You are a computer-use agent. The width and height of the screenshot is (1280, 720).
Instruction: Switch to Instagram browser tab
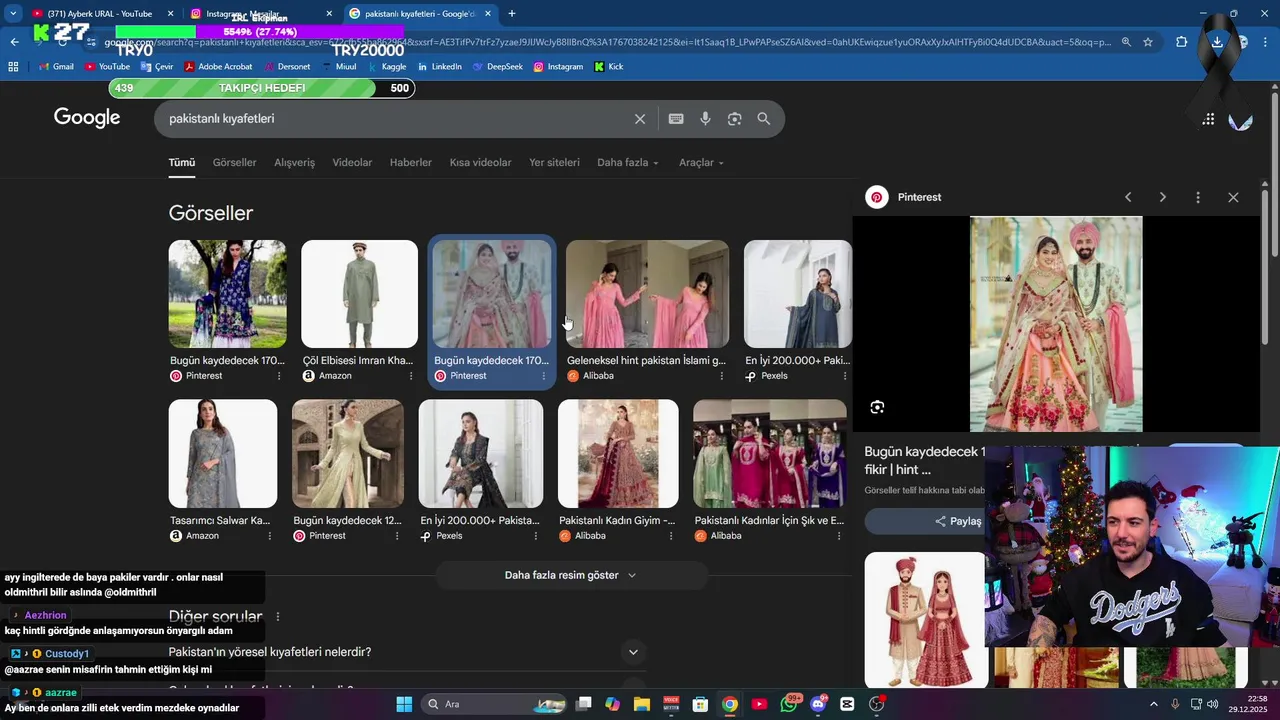click(x=262, y=13)
